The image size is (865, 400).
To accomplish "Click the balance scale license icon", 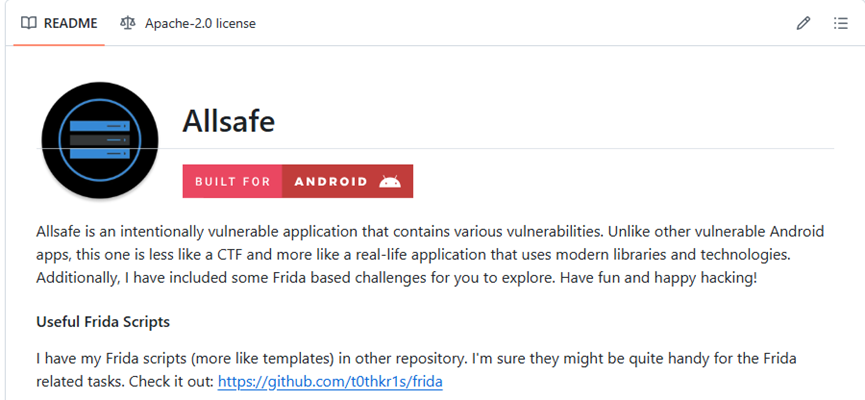I will [127, 23].
